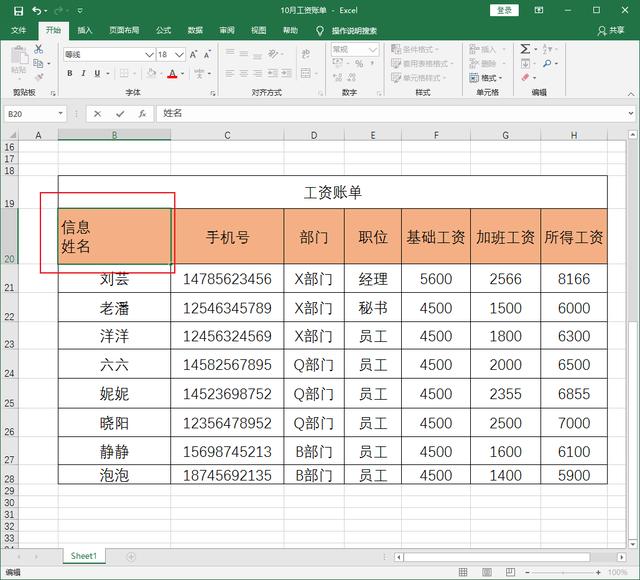Switch to the View ribbon tab

pyautogui.click(x=258, y=30)
